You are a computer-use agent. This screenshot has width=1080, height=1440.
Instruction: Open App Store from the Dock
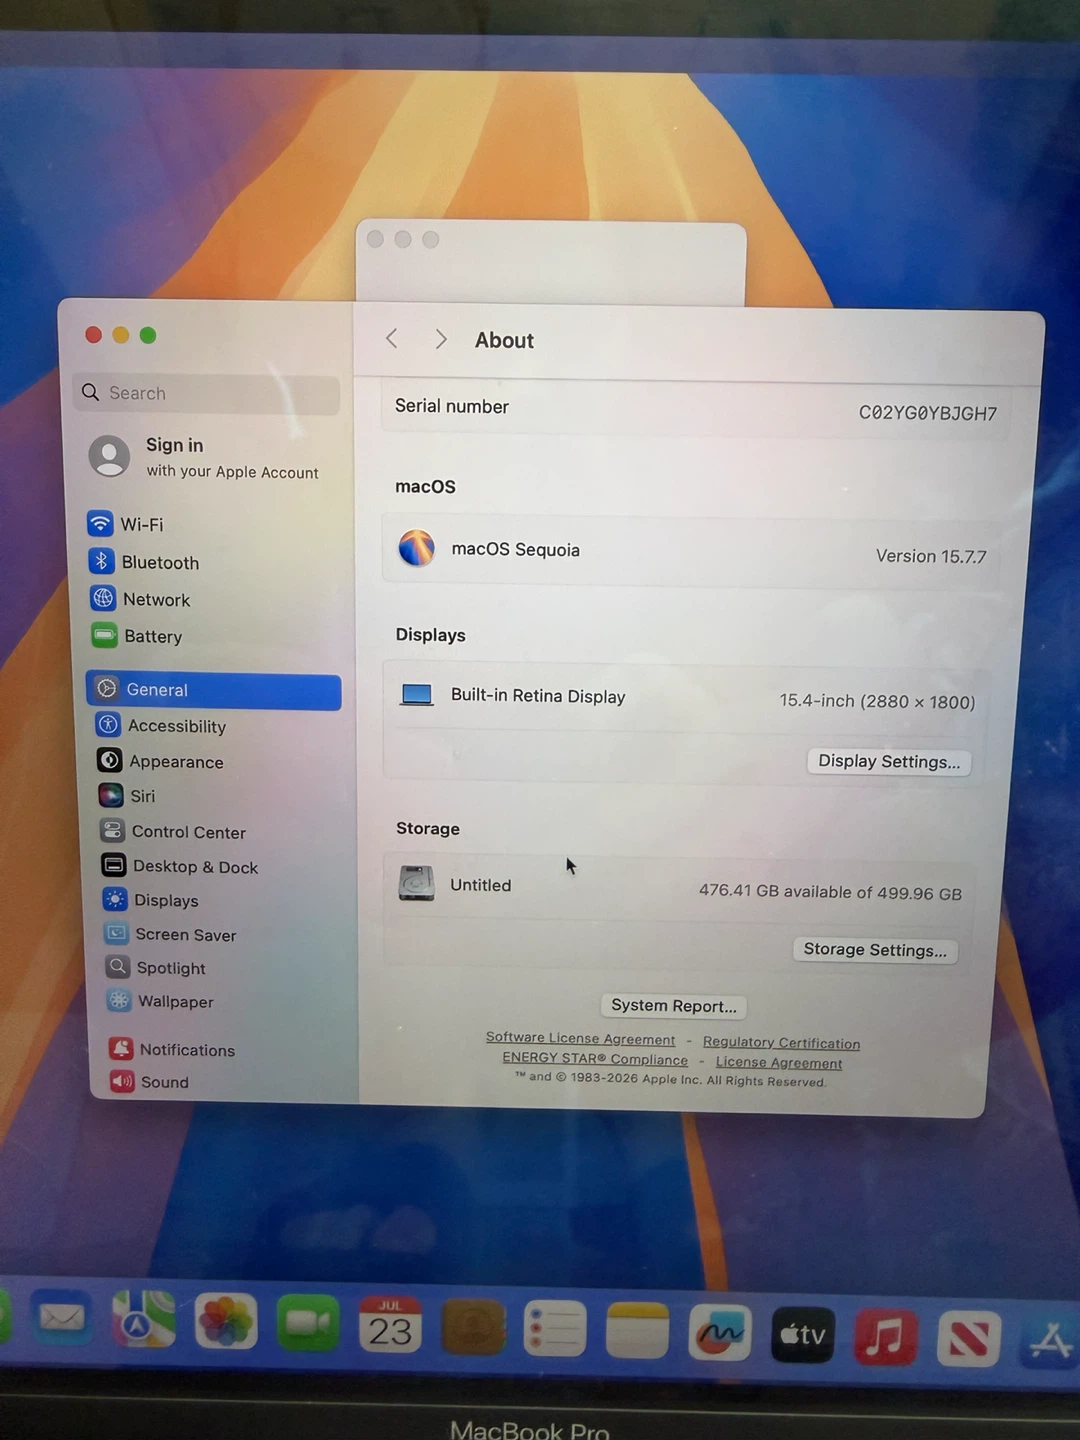tap(1050, 1340)
